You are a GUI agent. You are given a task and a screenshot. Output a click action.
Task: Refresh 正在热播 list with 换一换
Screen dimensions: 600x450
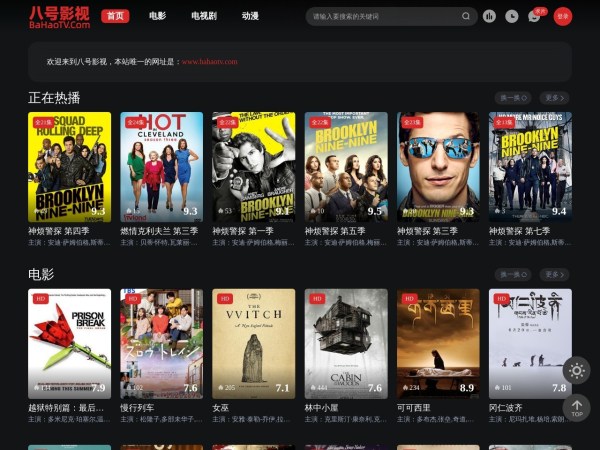[x=514, y=98]
